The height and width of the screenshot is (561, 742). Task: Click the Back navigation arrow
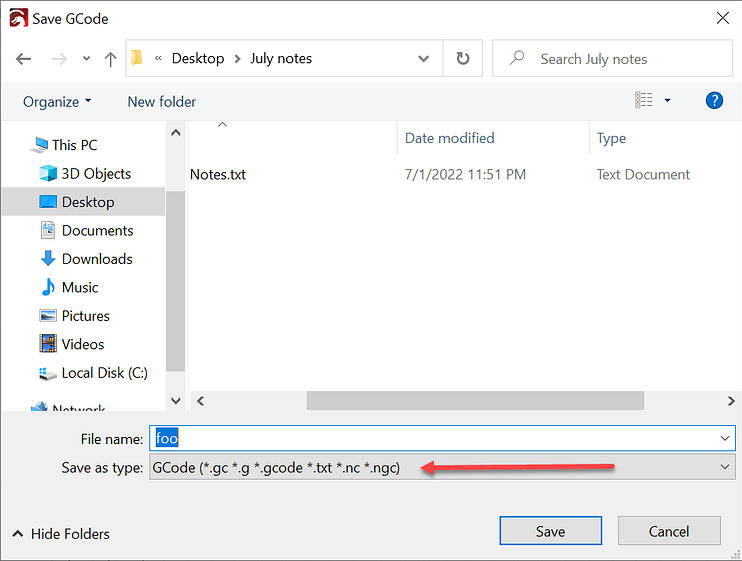pos(24,59)
